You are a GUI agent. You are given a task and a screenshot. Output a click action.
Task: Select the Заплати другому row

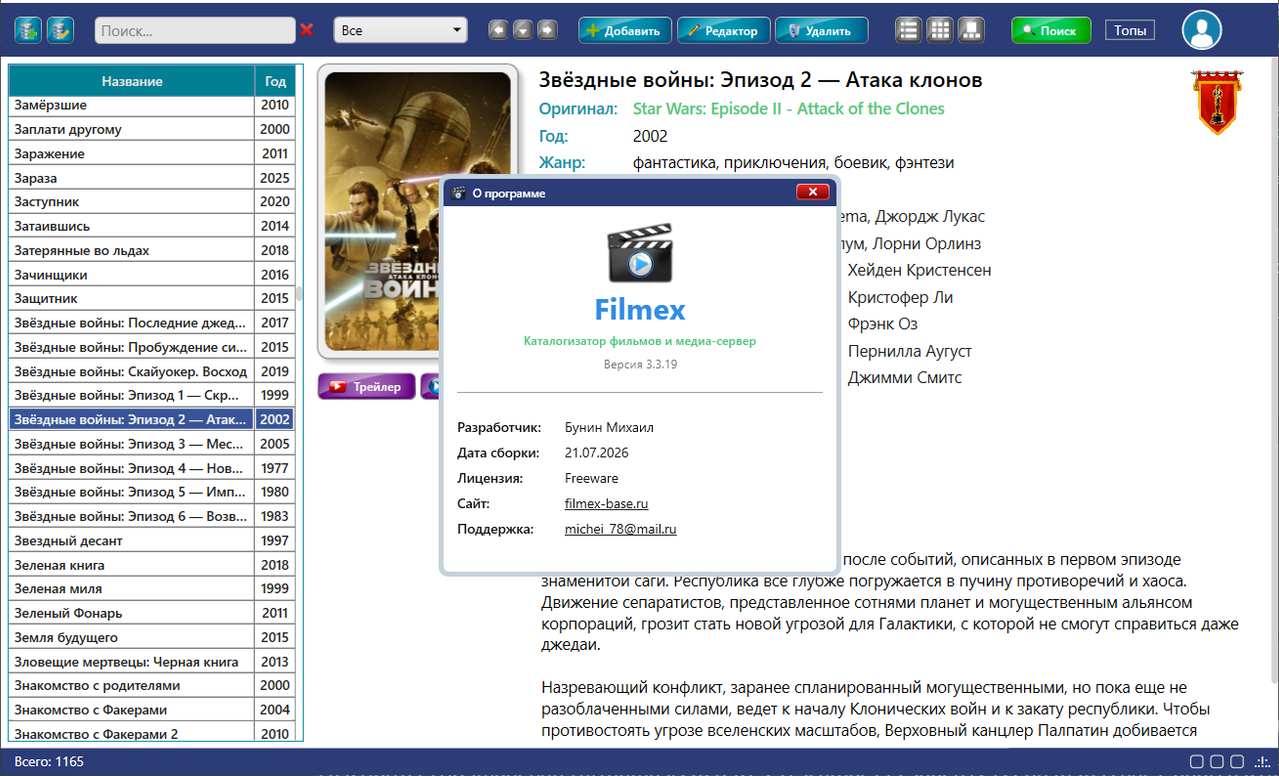coord(152,129)
